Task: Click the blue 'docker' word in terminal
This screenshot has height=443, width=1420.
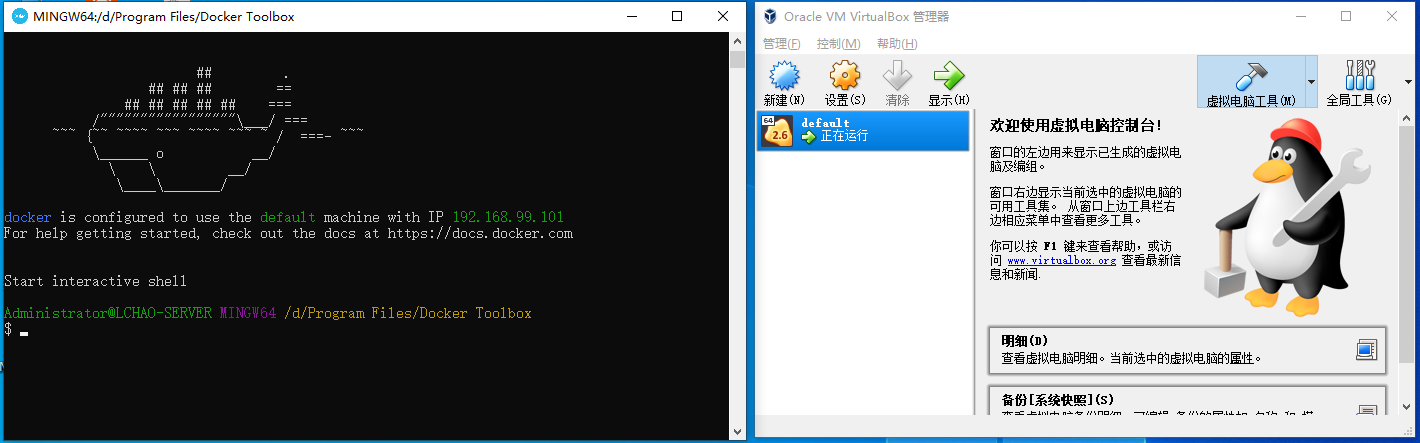Action: coord(28,217)
